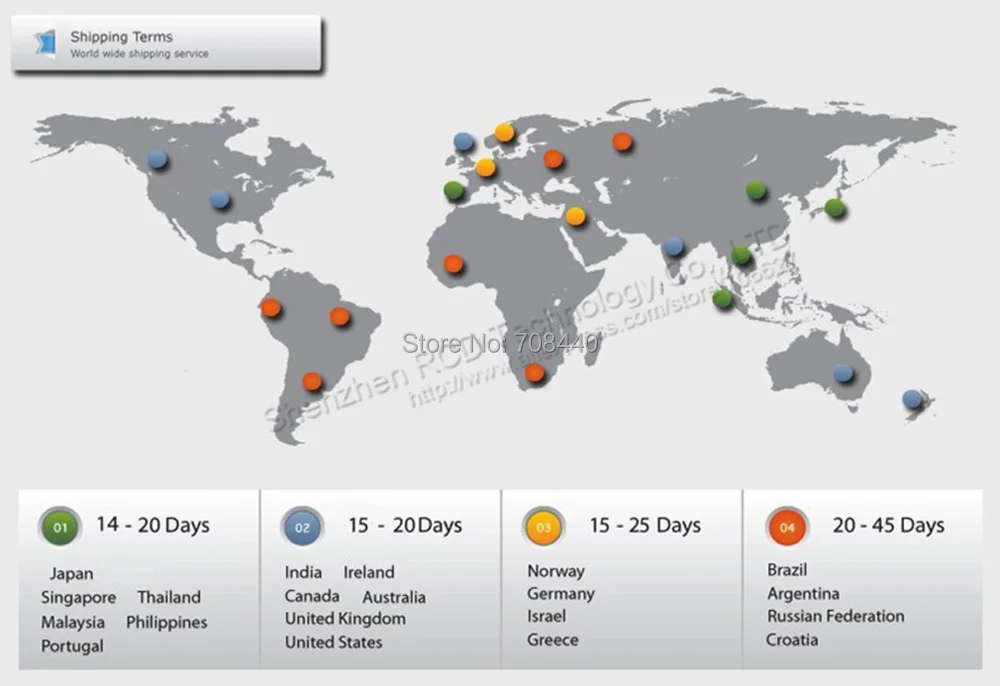The height and width of the screenshot is (686, 1000).
Task: Pick 'Brazil' in the 04 list
Action: [787, 570]
